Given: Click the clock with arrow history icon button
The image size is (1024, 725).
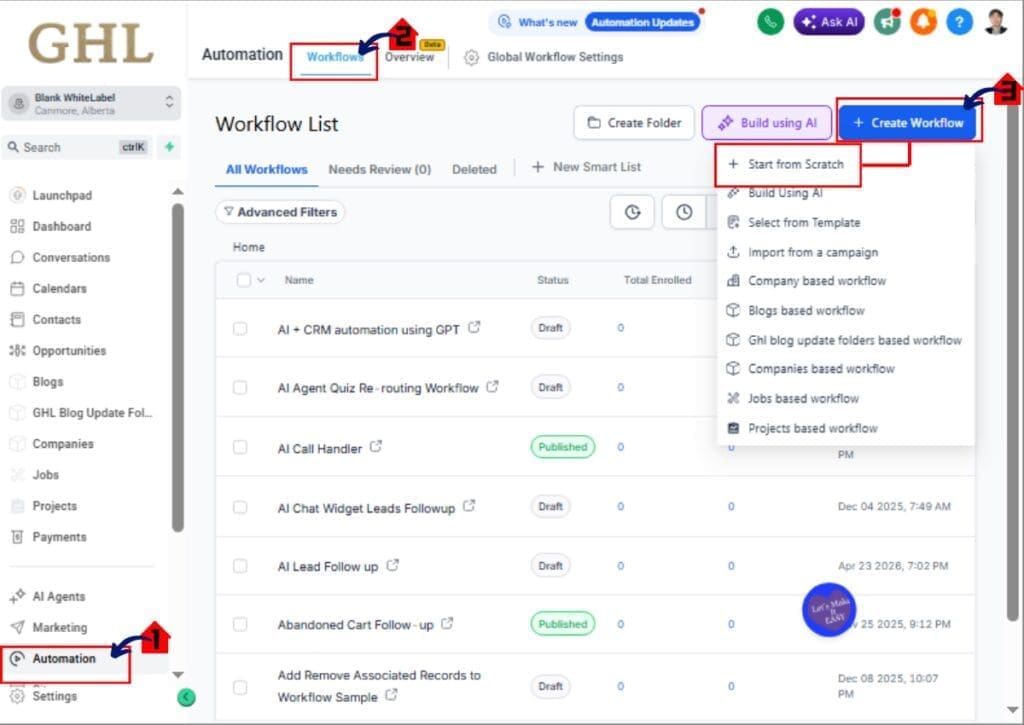Looking at the screenshot, I should [x=632, y=212].
